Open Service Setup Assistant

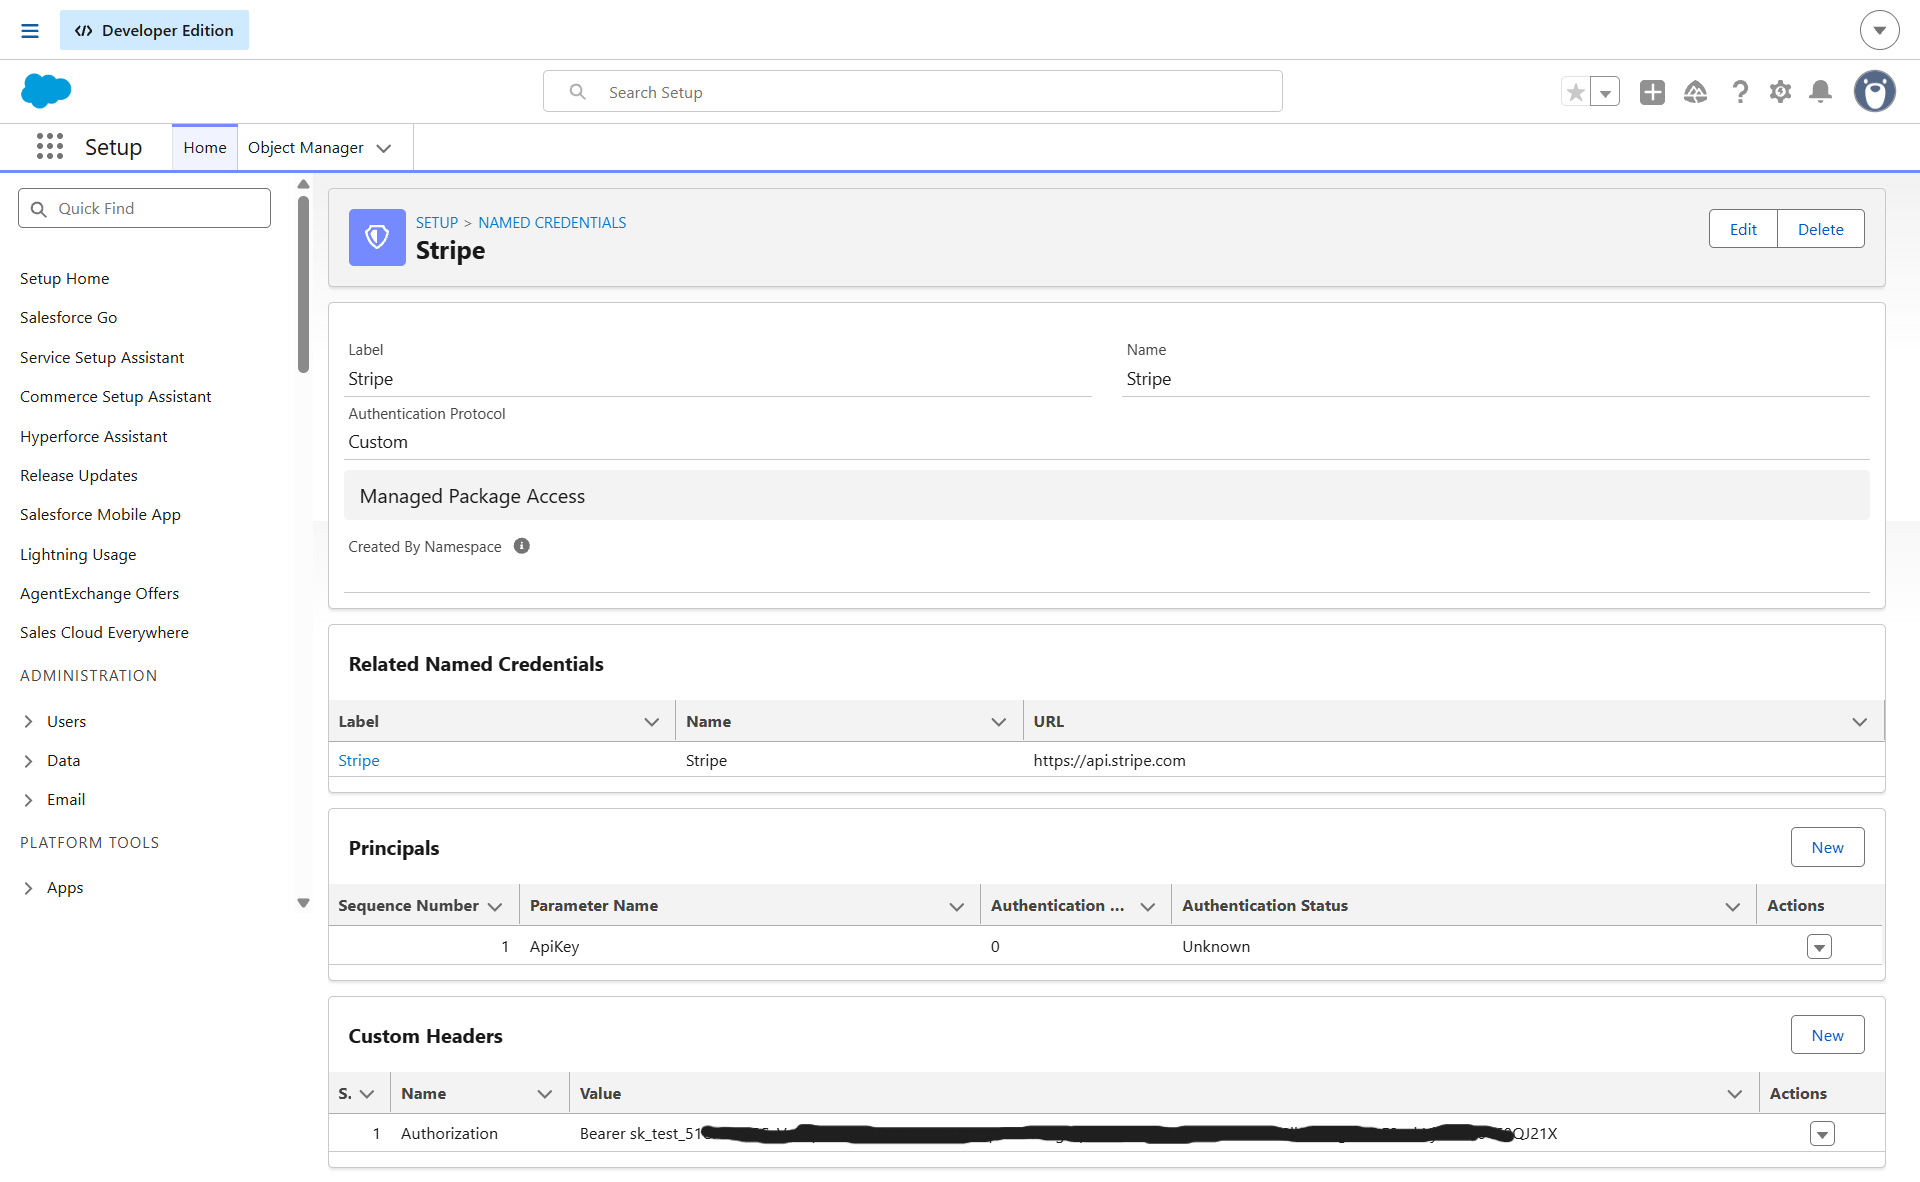point(102,357)
